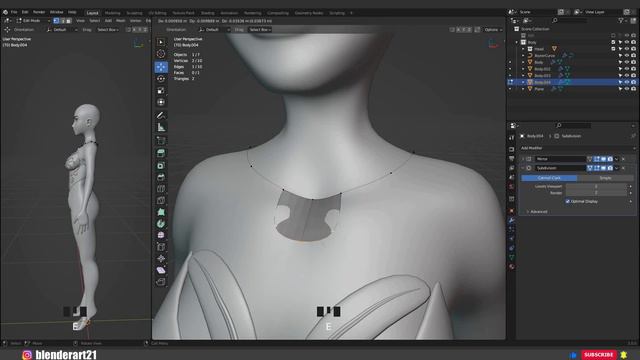Expand the Head collection row
Image resolution: width=640 pixels, height=360 pixels.
(523, 49)
